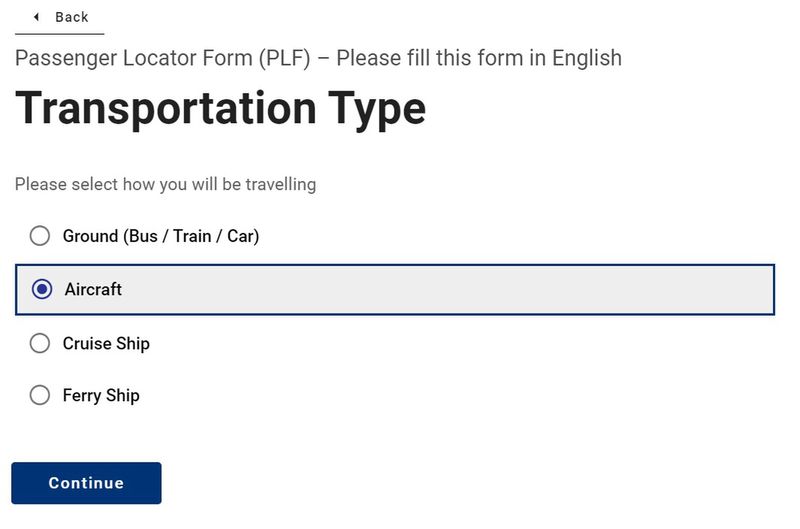Select the Cruise Ship radio button circle
This screenshot has width=800, height=529.
click(40, 343)
